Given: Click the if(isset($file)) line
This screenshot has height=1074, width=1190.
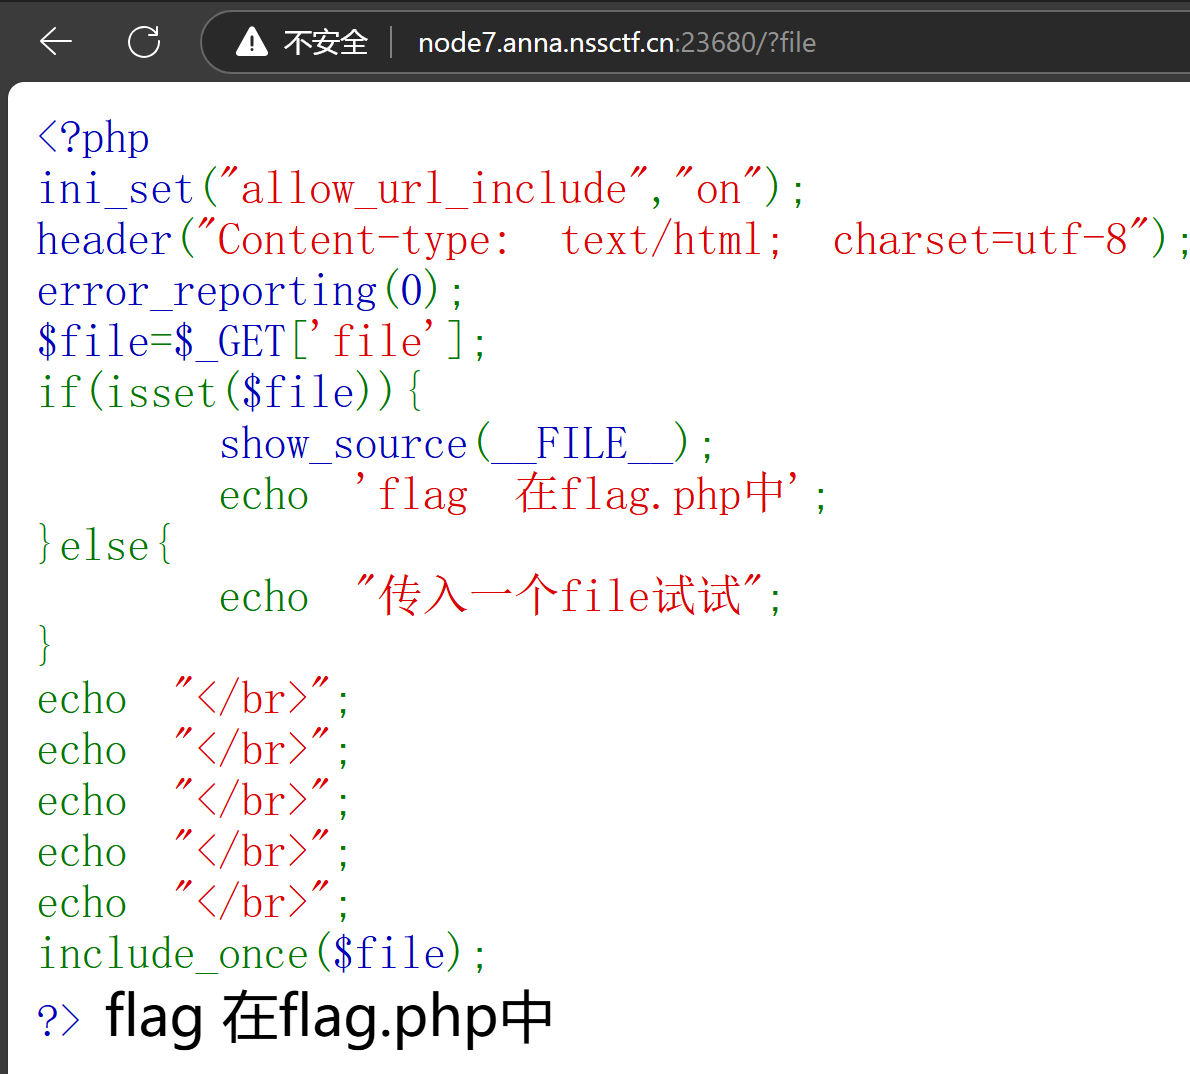Looking at the screenshot, I should [x=230, y=392].
